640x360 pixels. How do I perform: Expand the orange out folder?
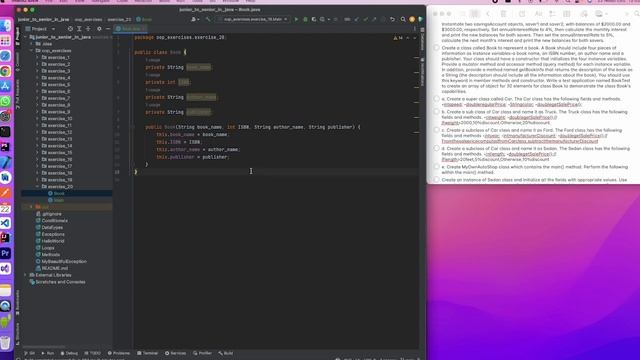tap(31, 207)
